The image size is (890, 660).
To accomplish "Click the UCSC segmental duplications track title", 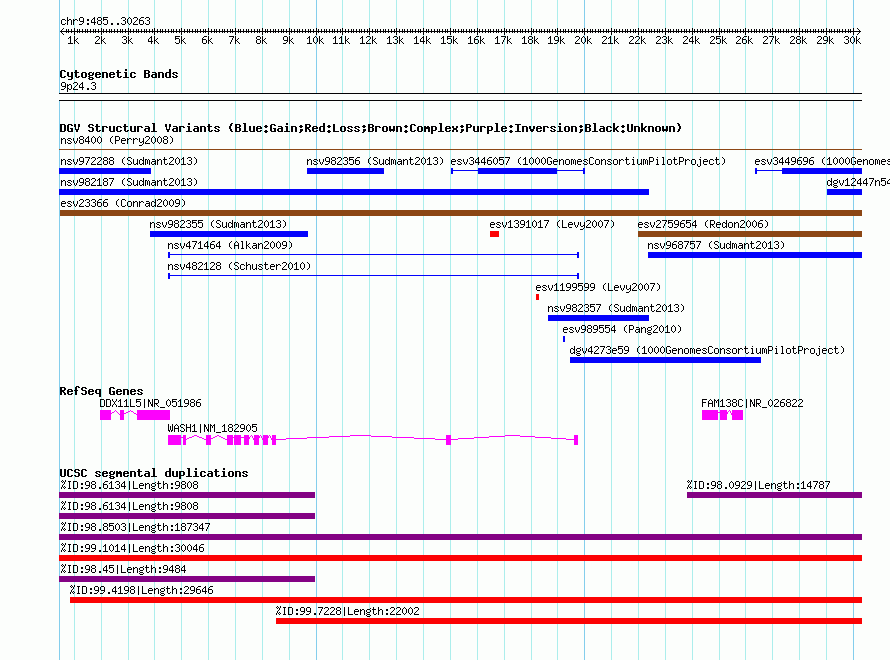I will click(154, 473).
